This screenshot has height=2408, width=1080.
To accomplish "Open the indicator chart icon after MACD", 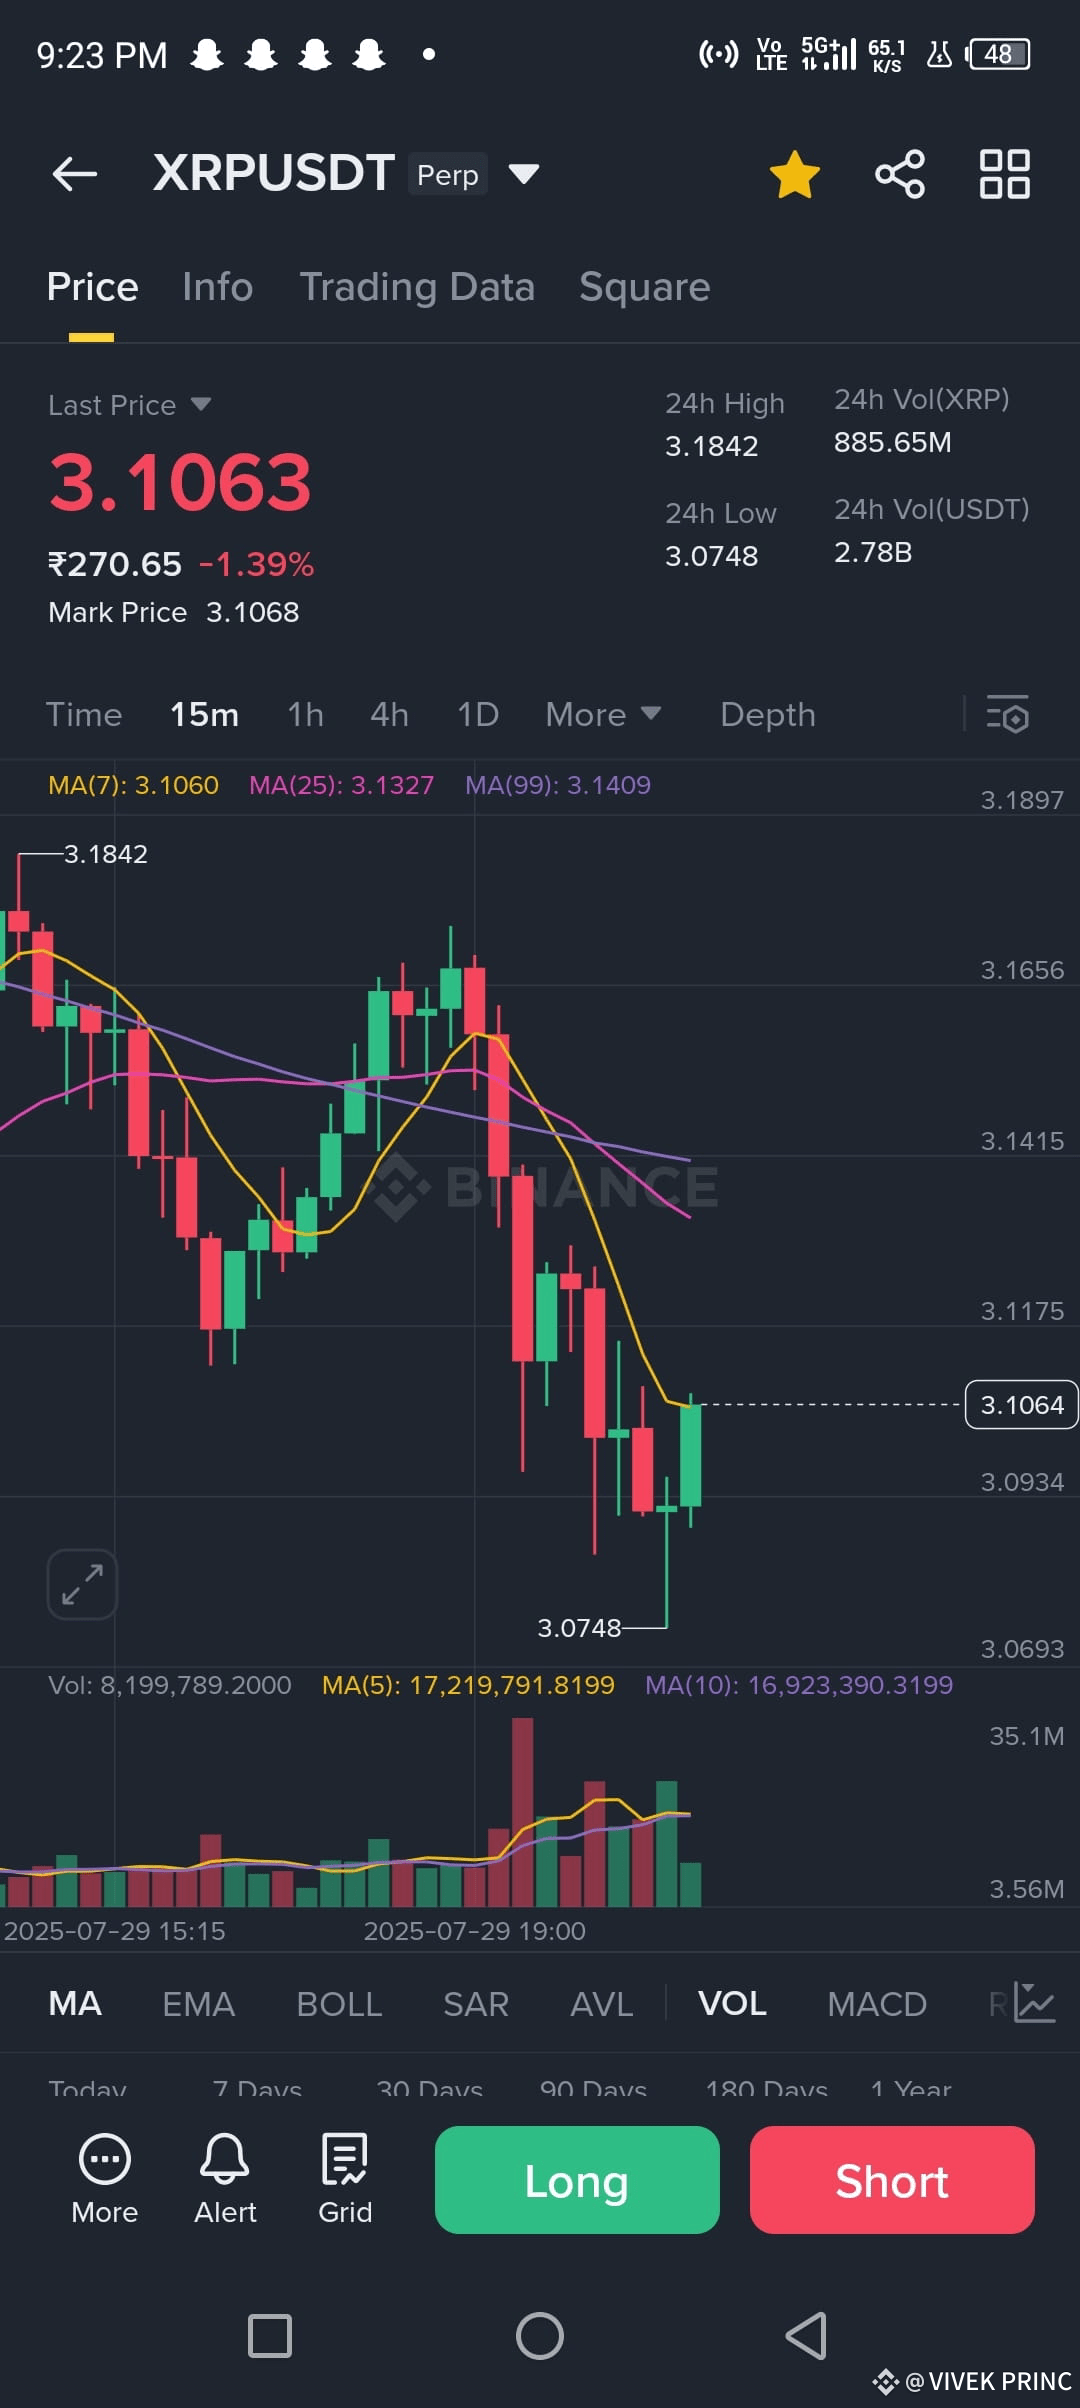I will click(x=1035, y=2003).
